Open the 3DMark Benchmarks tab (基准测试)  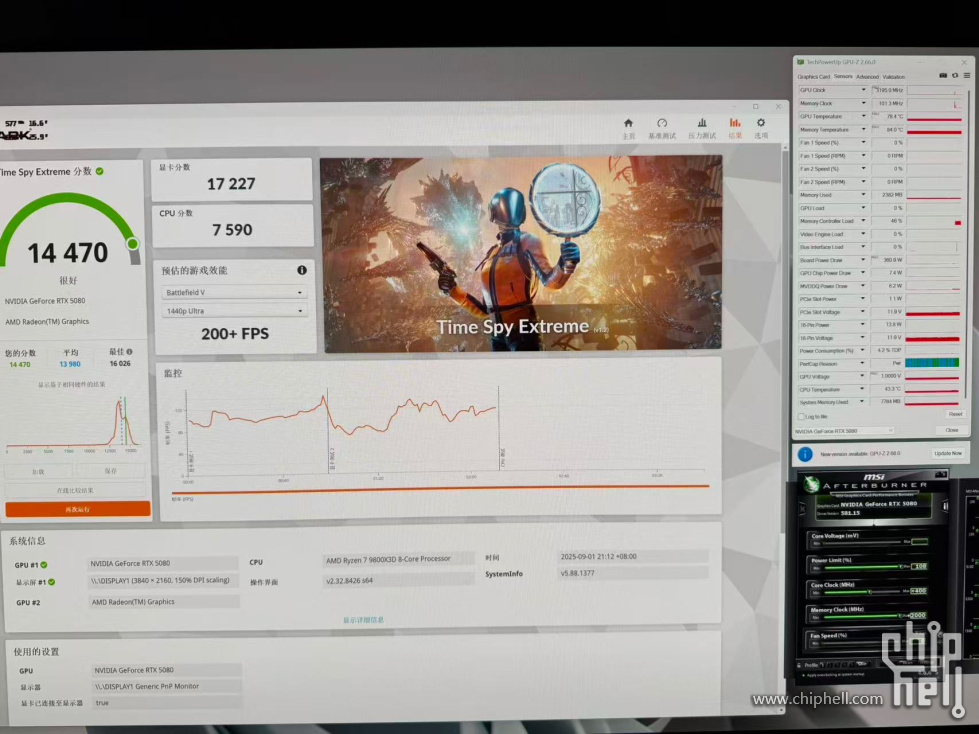[x=662, y=128]
